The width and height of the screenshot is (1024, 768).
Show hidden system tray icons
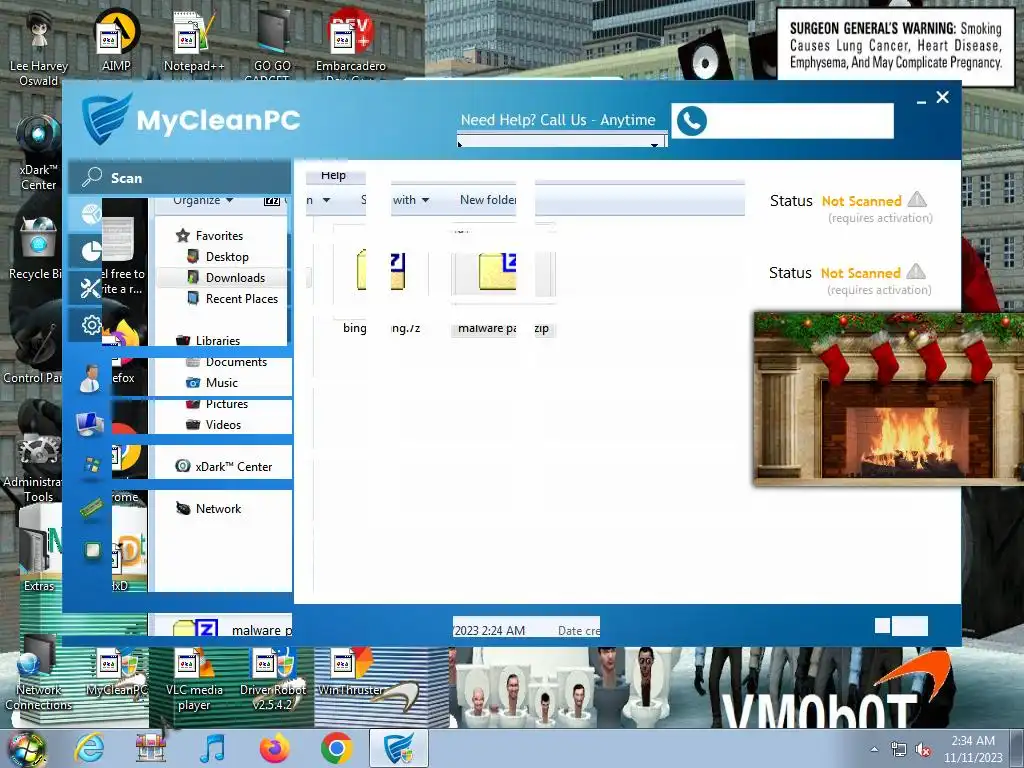(x=874, y=749)
